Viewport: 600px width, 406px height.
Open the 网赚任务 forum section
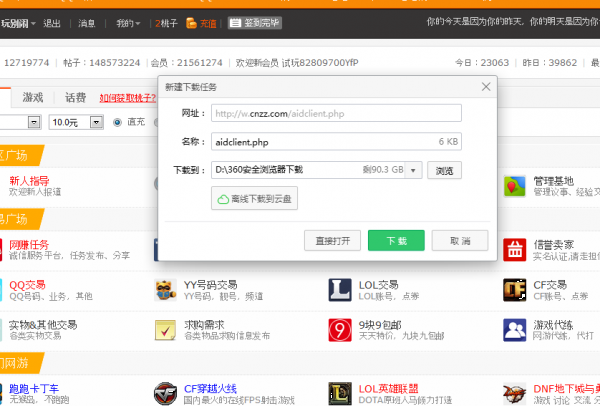pyautogui.click(x=29, y=245)
